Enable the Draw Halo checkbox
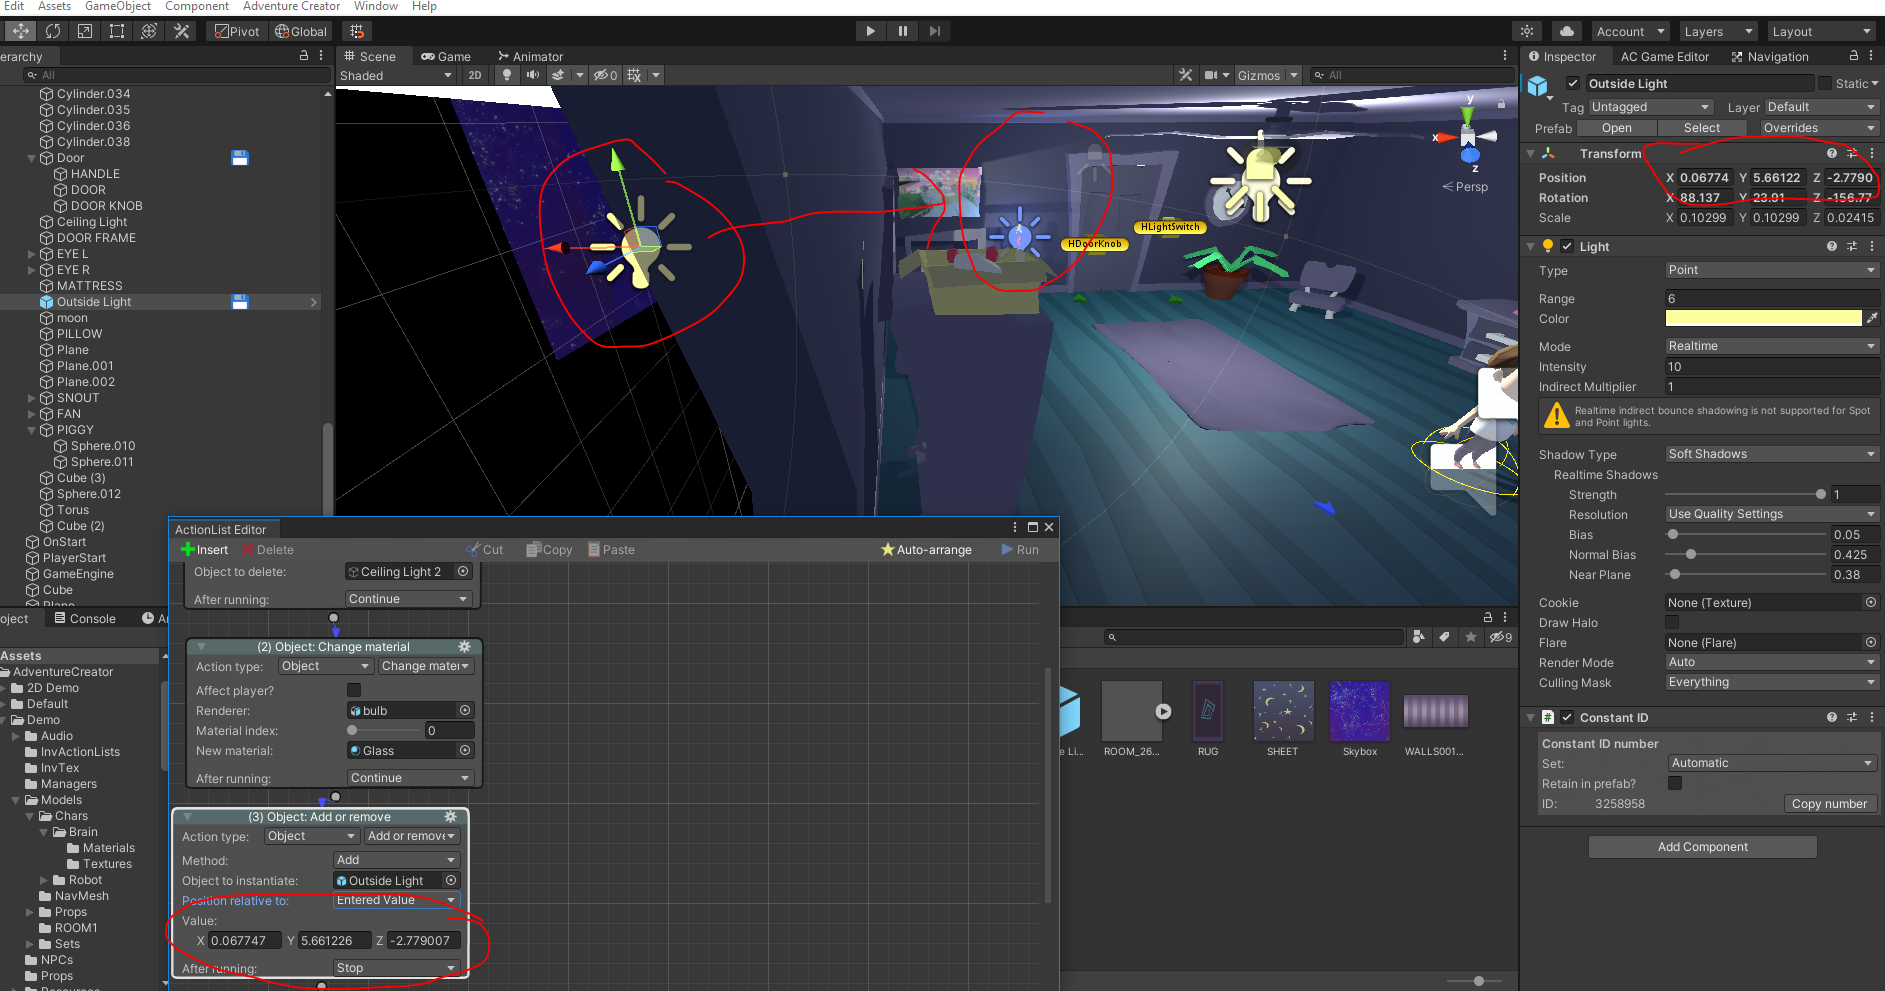 point(1672,623)
